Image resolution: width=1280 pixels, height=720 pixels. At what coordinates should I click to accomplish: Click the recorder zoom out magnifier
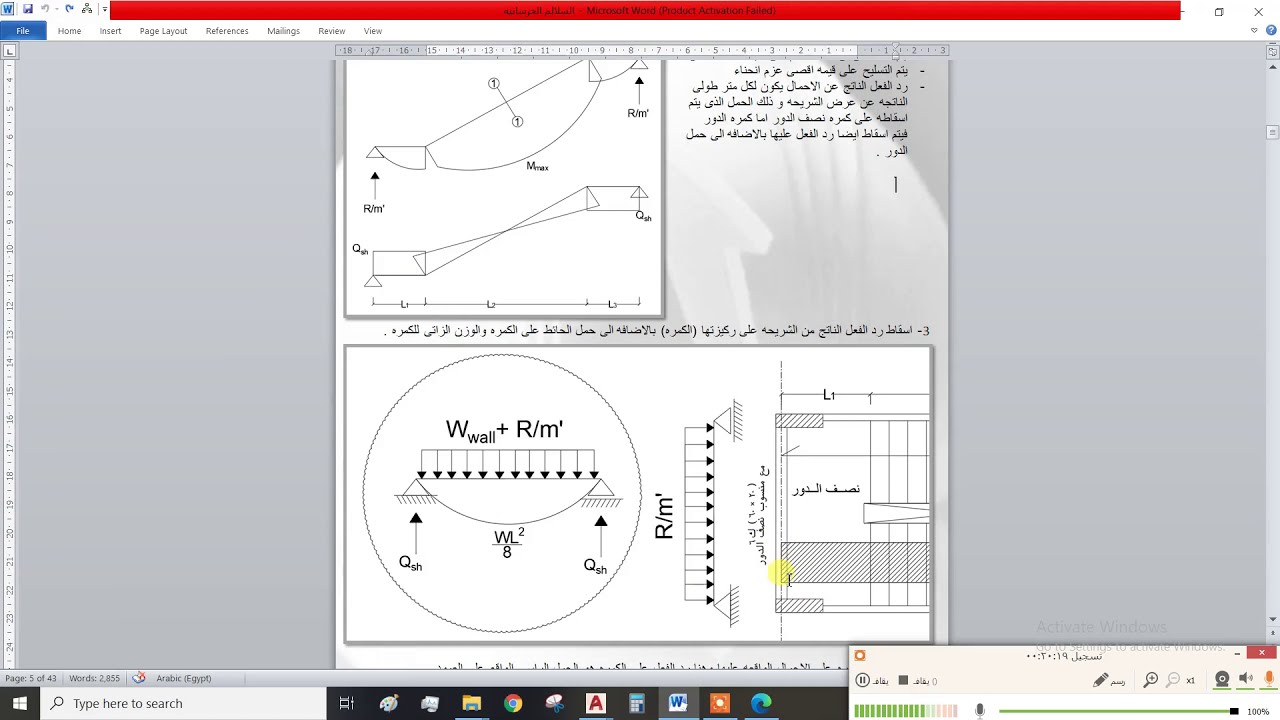click(x=1173, y=680)
